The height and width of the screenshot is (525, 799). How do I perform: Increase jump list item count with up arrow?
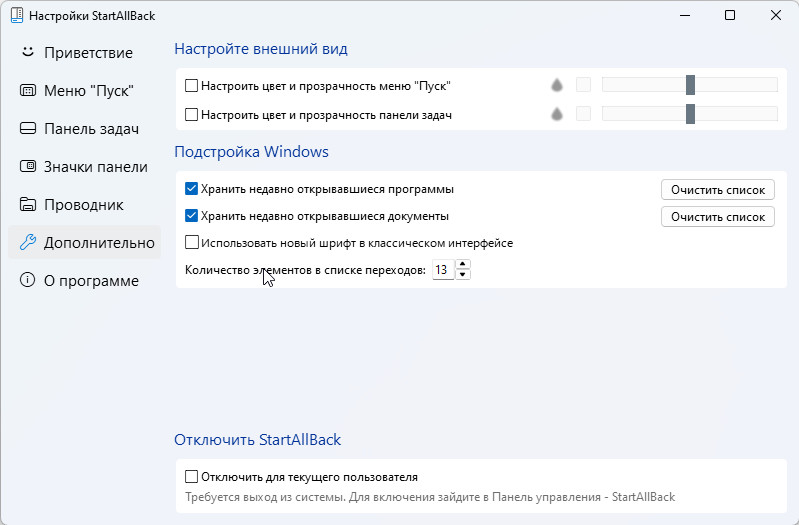462,264
